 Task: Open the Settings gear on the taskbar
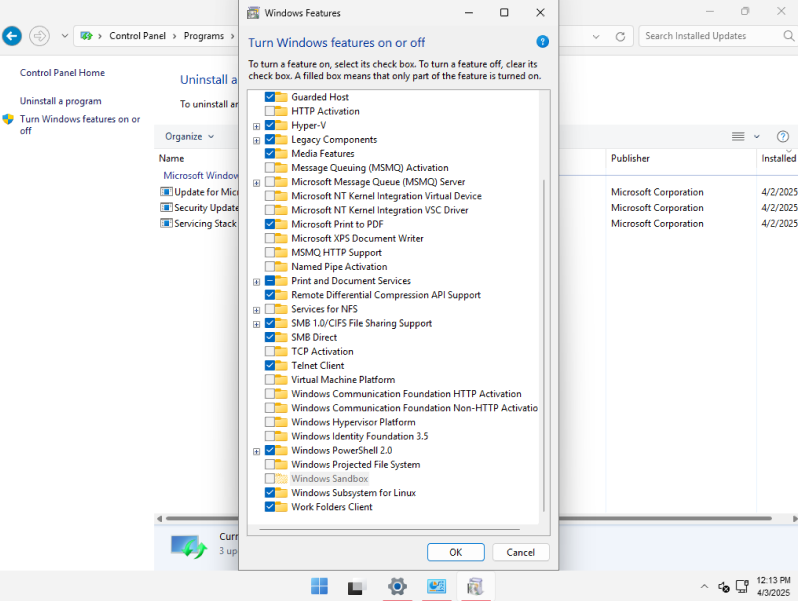(x=397, y=586)
